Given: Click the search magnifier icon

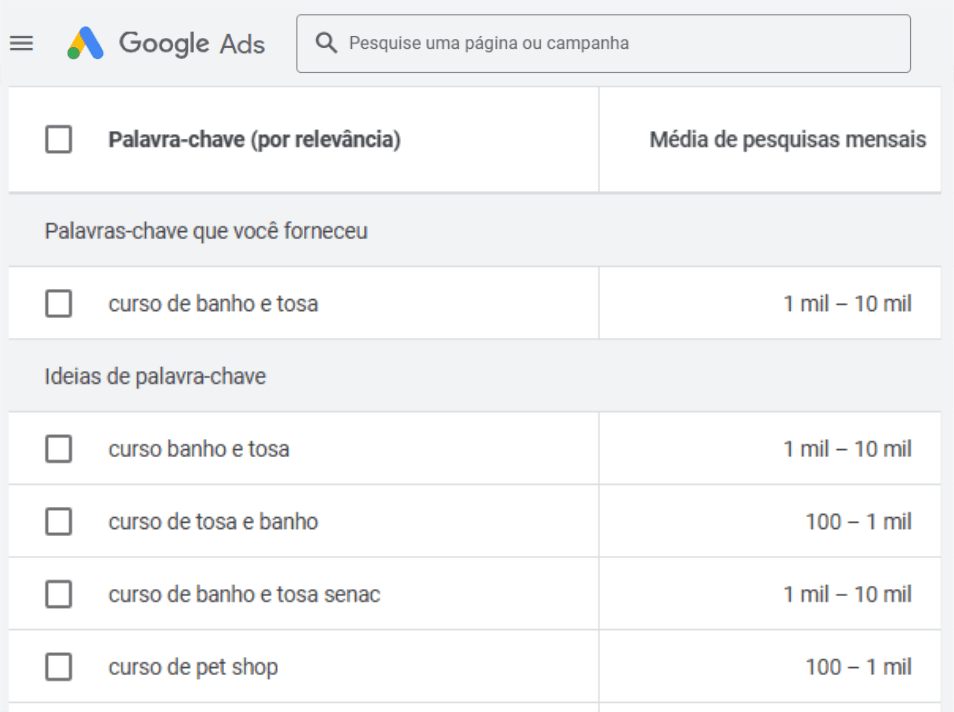Looking at the screenshot, I should coord(325,43).
